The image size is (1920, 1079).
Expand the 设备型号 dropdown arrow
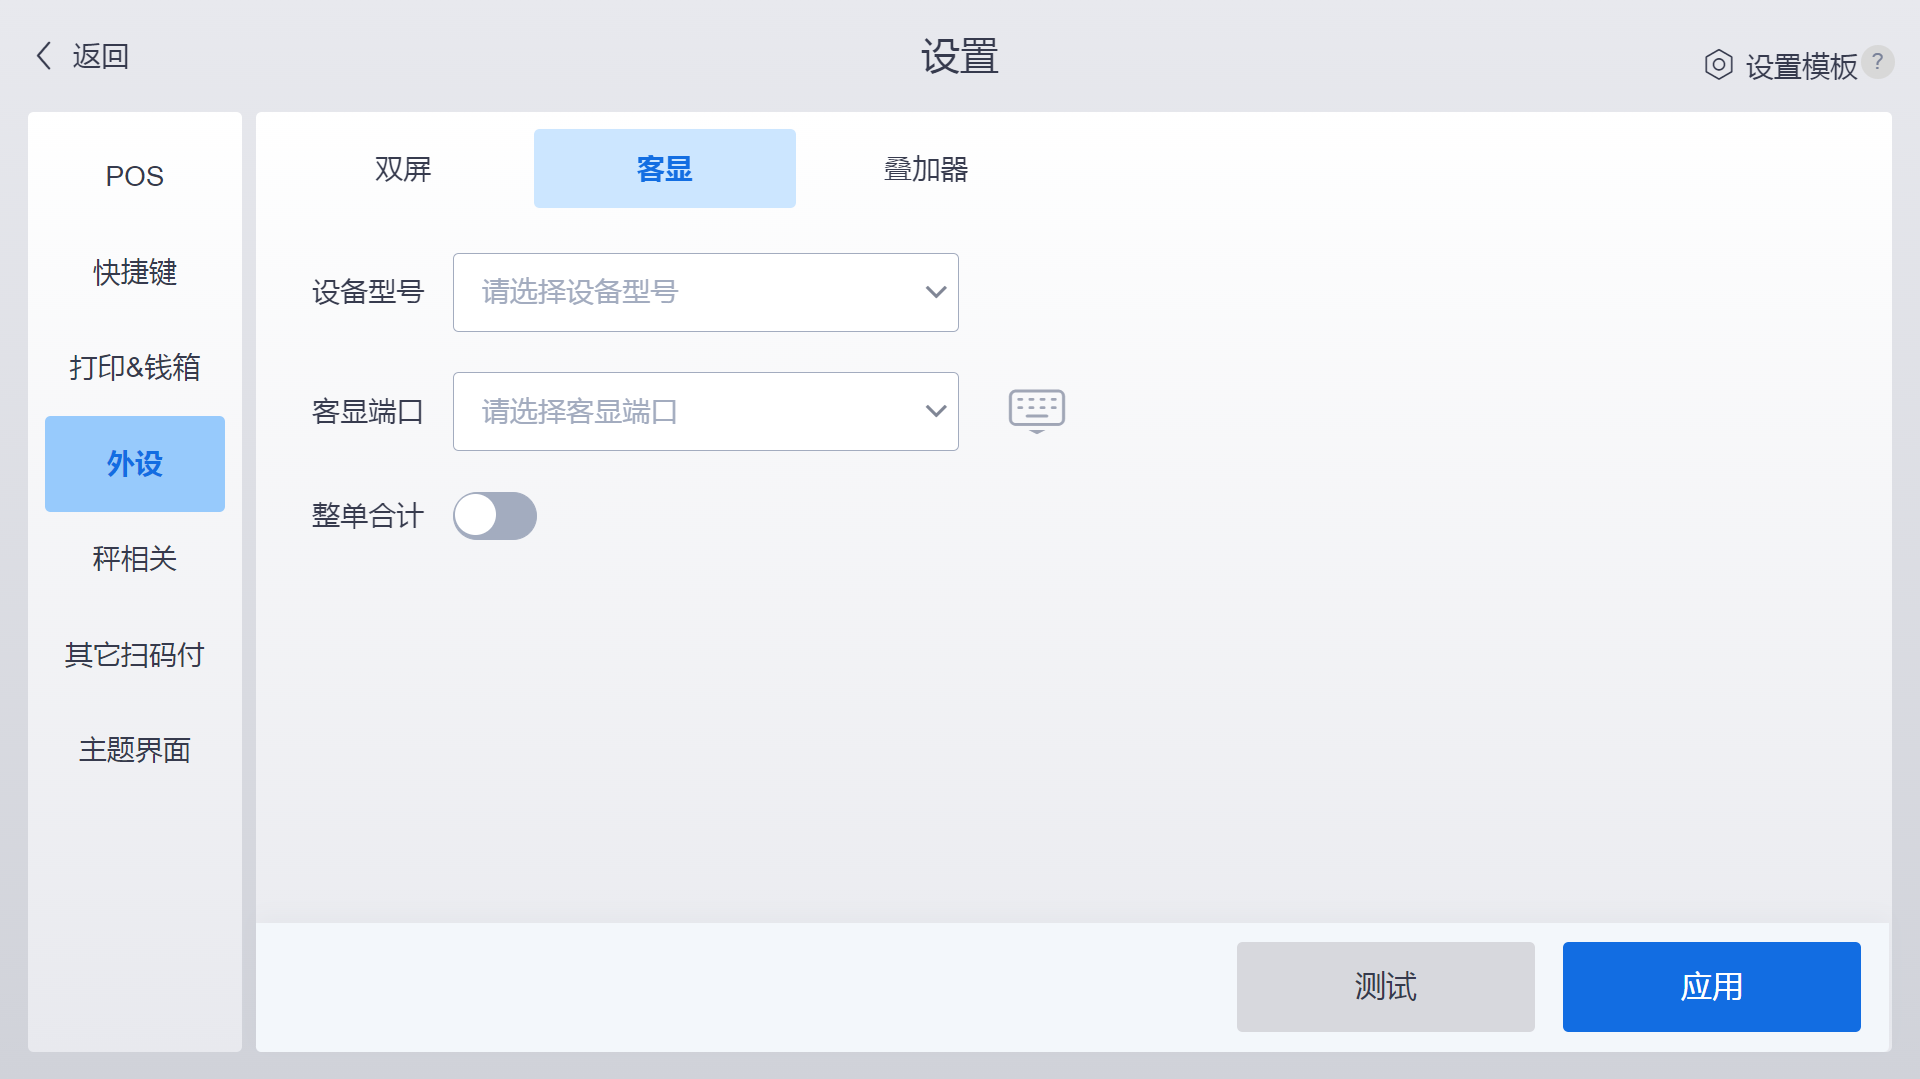tap(935, 292)
